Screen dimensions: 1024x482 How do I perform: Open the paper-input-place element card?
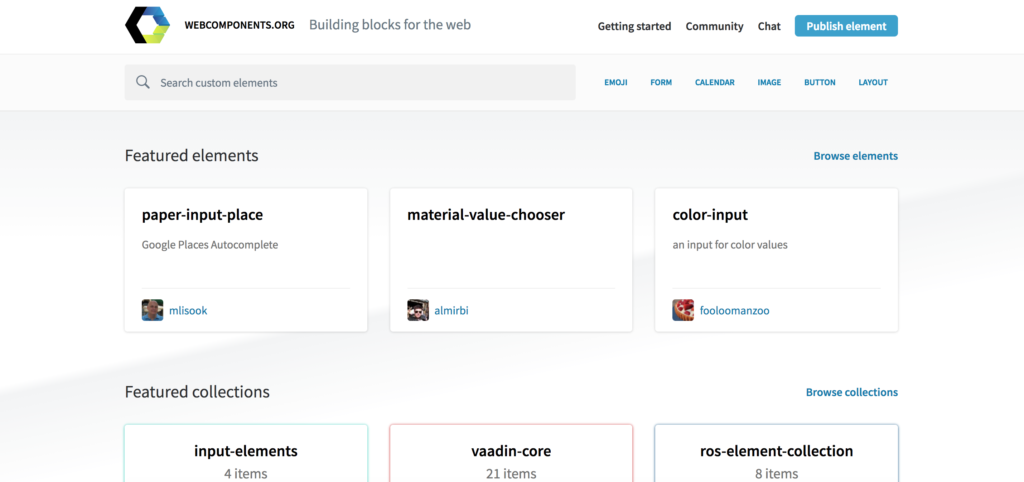pyautogui.click(x=246, y=260)
